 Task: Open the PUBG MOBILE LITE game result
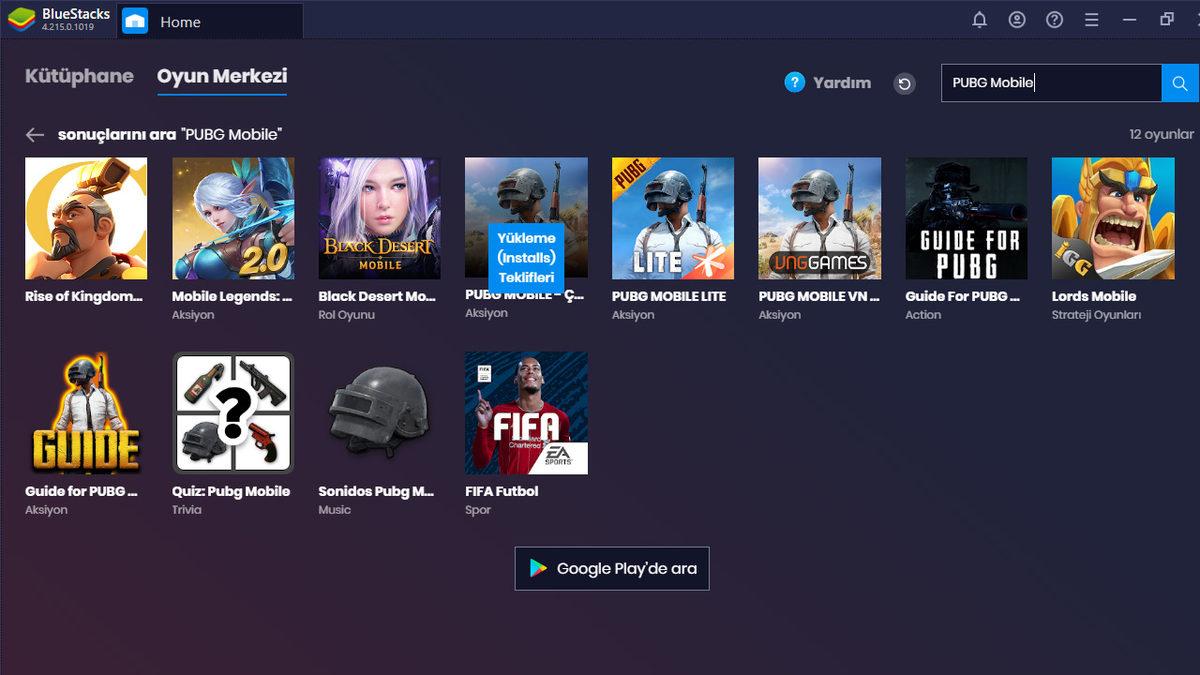672,217
